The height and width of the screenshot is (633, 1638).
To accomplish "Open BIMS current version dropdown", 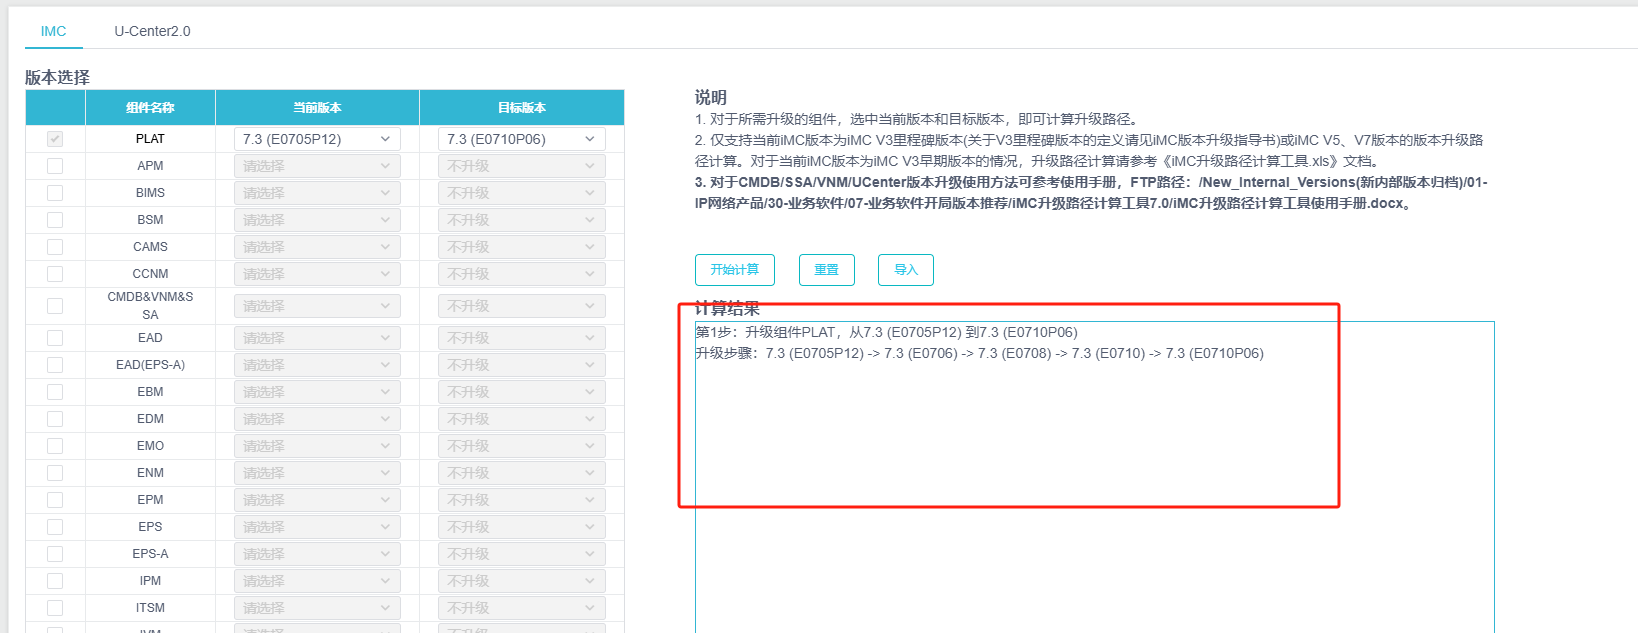I will pos(317,193).
